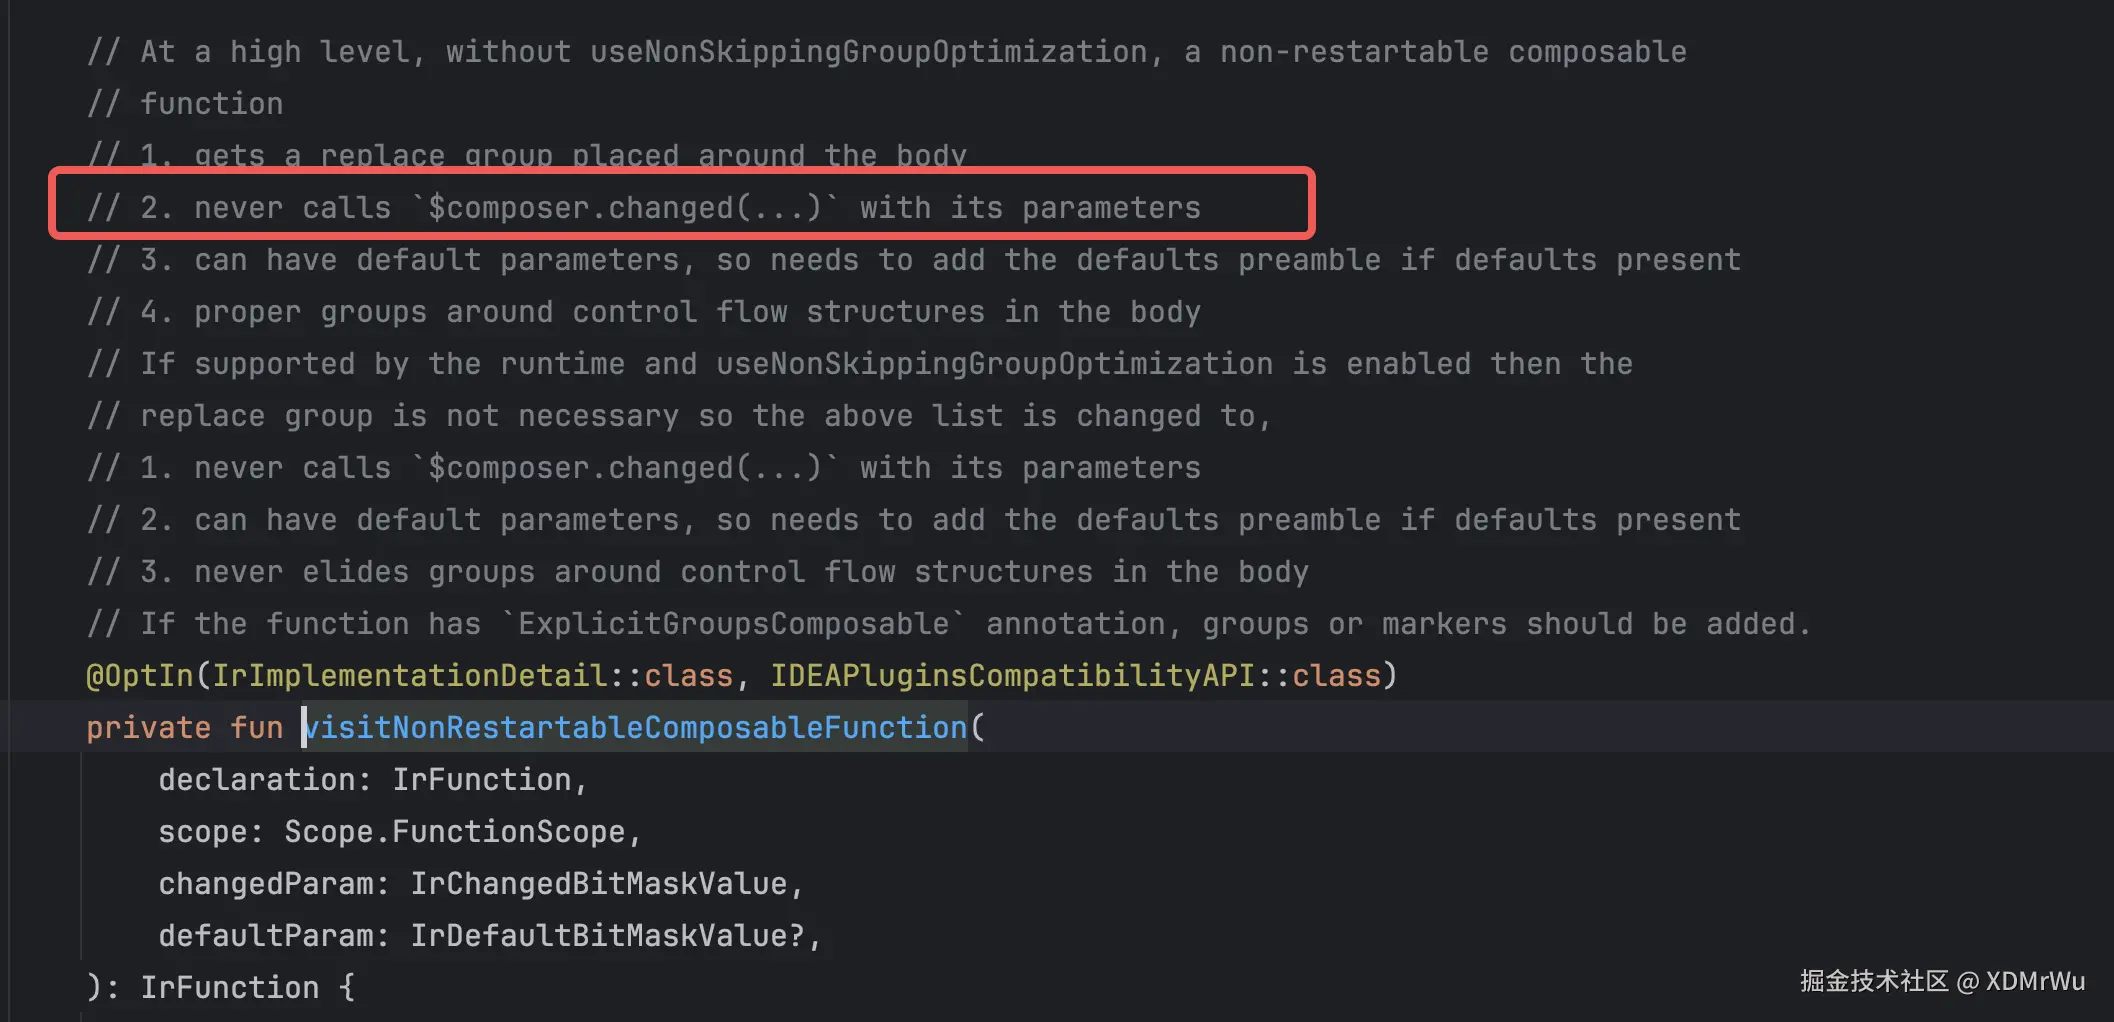This screenshot has height=1022, width=2114.
Task: Click the defaultParam parameter name
Action: coord(265,935)
